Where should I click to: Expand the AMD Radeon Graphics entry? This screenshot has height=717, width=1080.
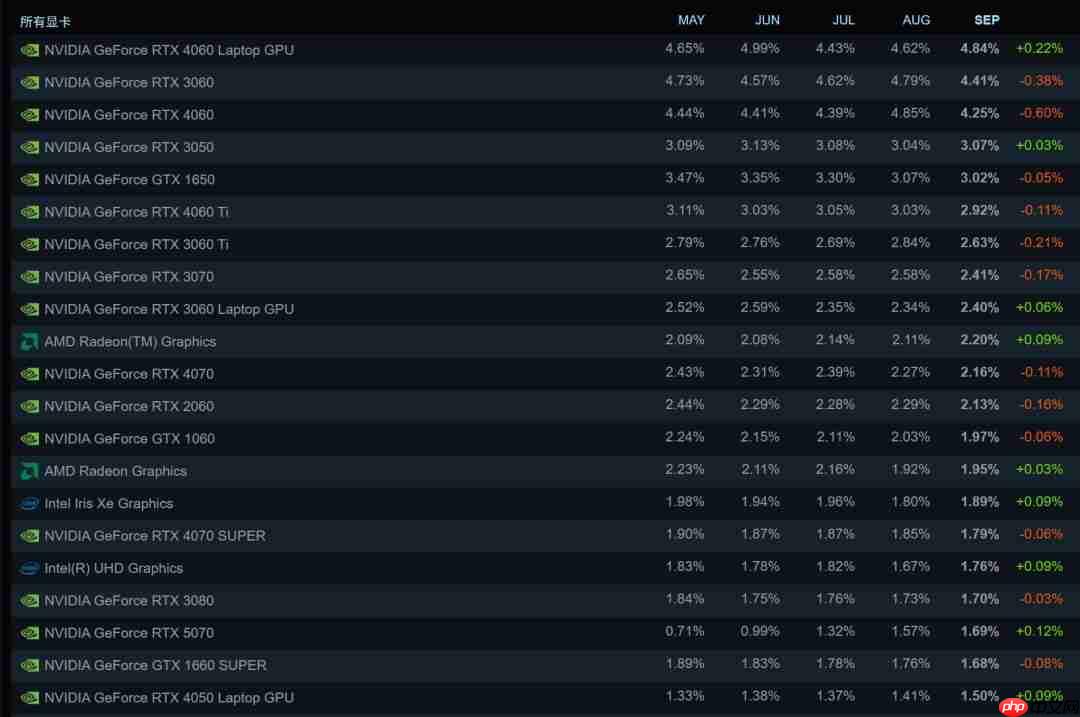point(115,470)
